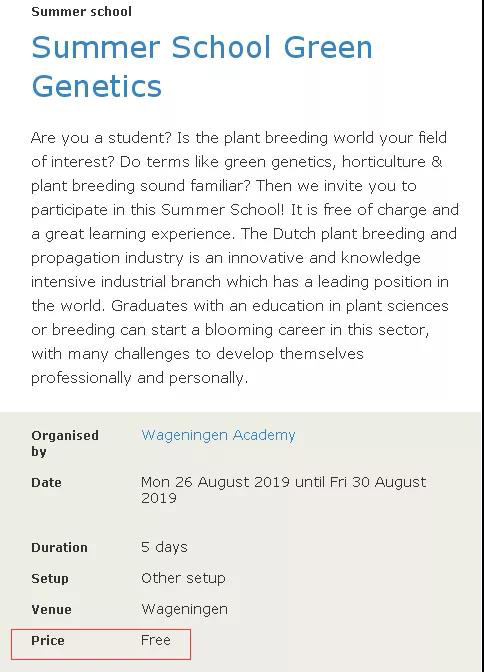
Task: Select the Other setup value
Action: pos(183,578)
